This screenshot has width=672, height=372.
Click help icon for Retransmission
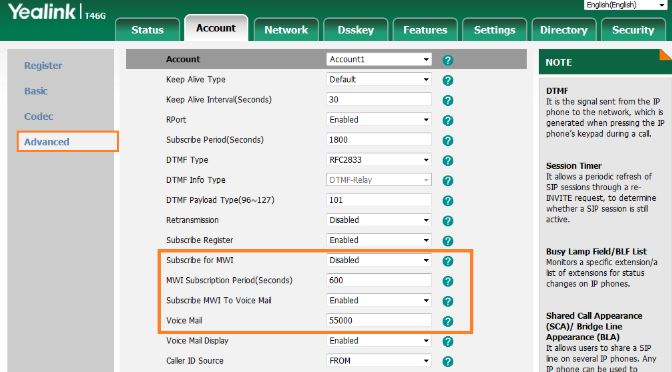(x=447, y=221)
